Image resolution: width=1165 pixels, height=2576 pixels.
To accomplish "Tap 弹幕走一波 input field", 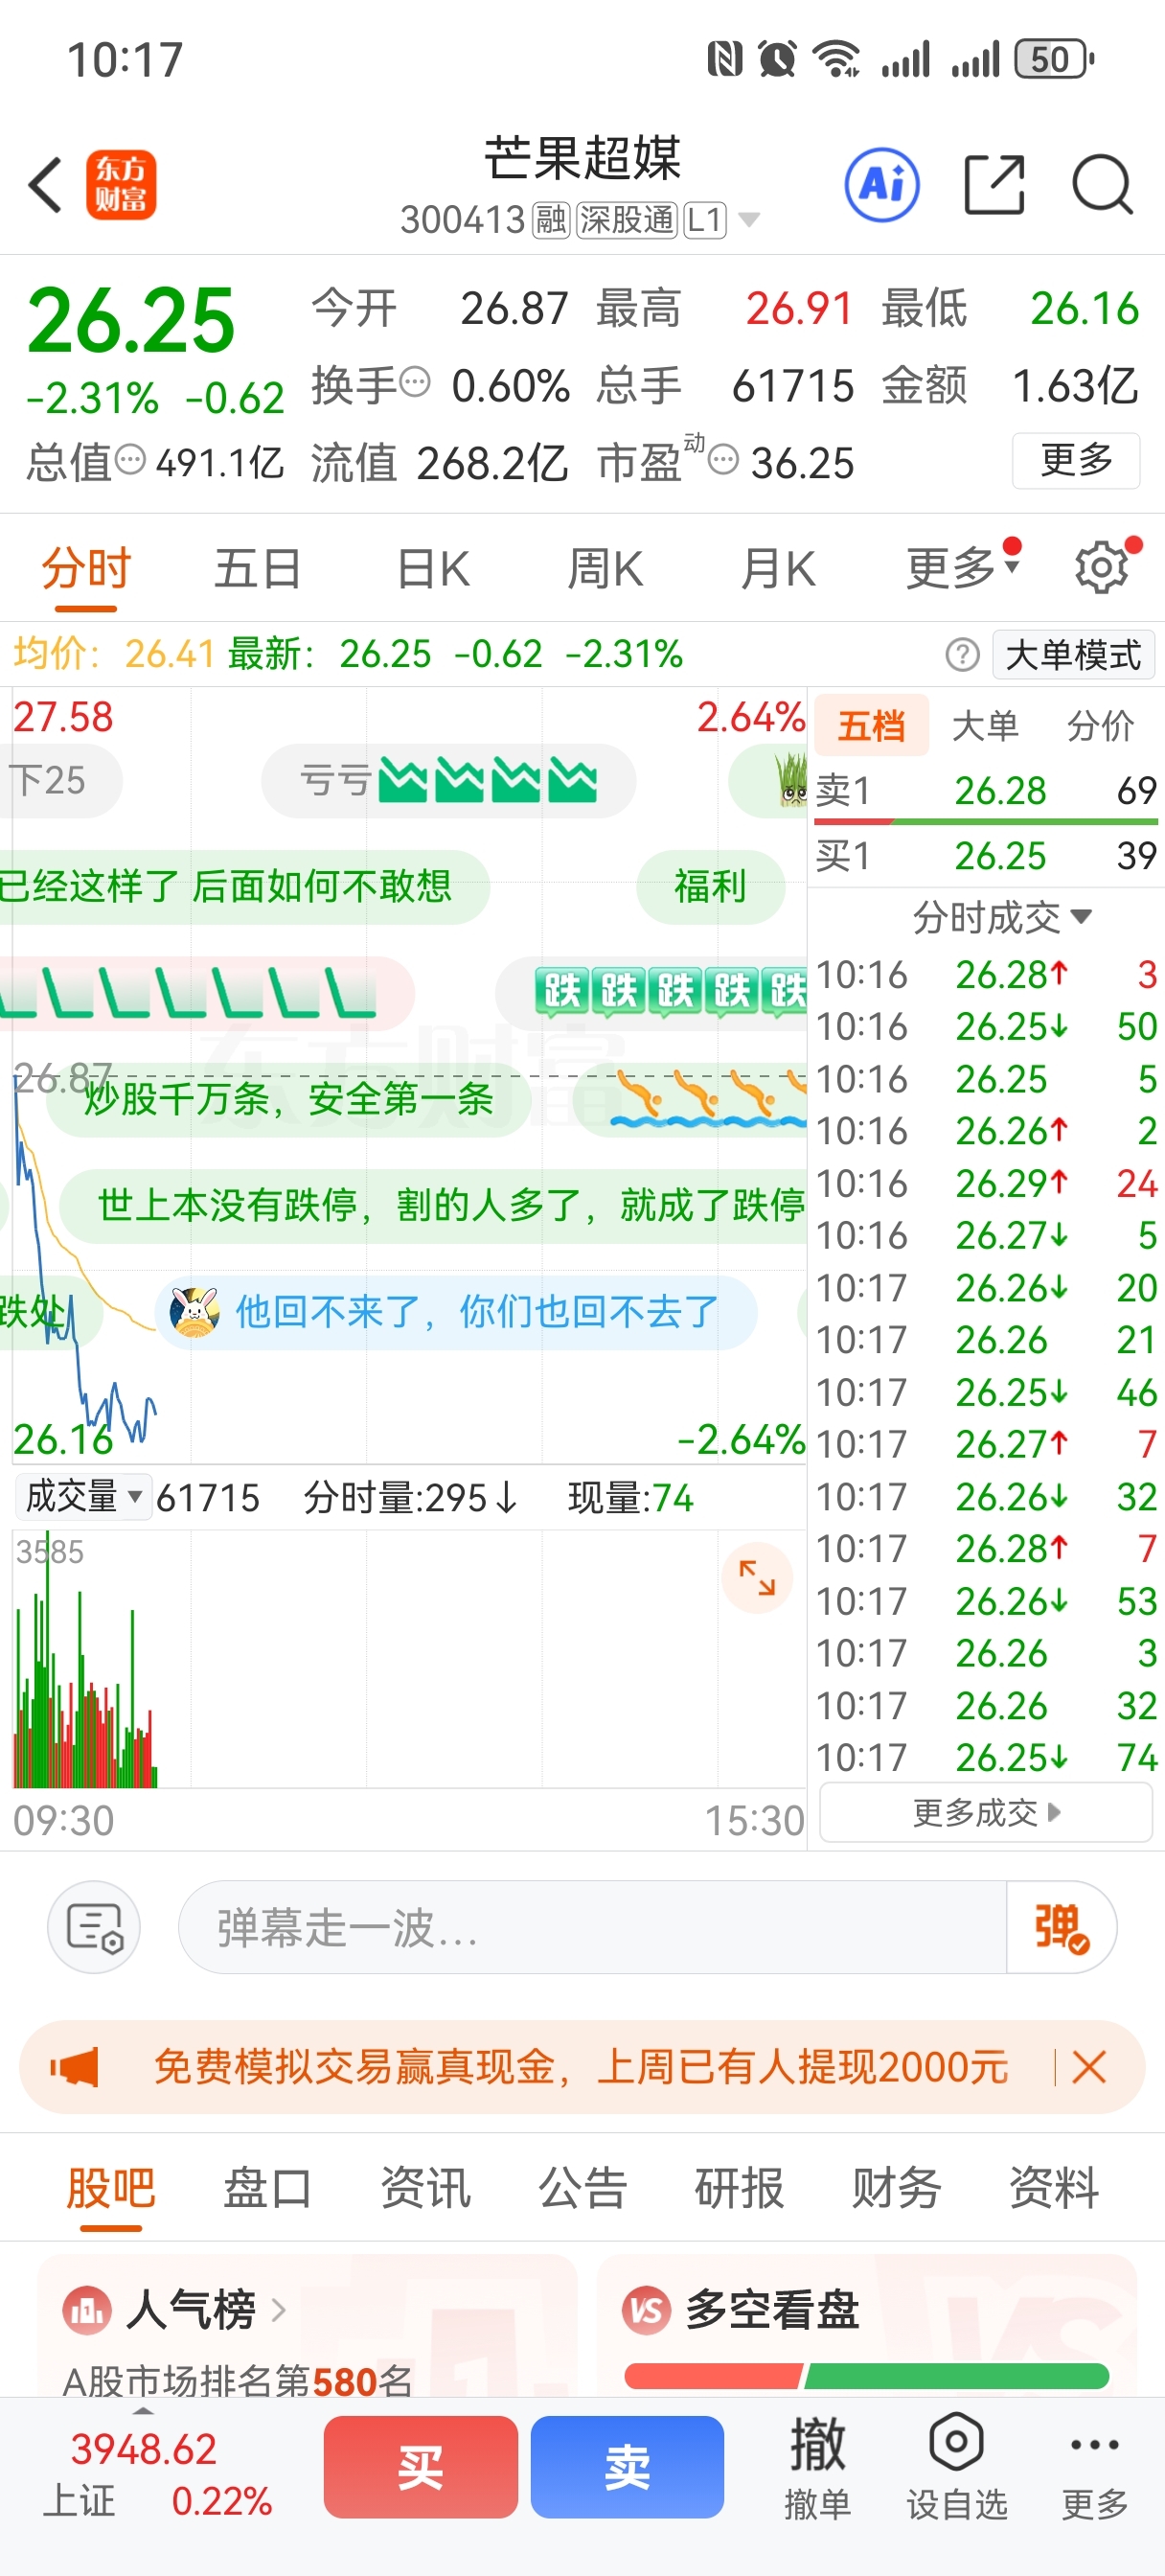I will pos(591,1927).
